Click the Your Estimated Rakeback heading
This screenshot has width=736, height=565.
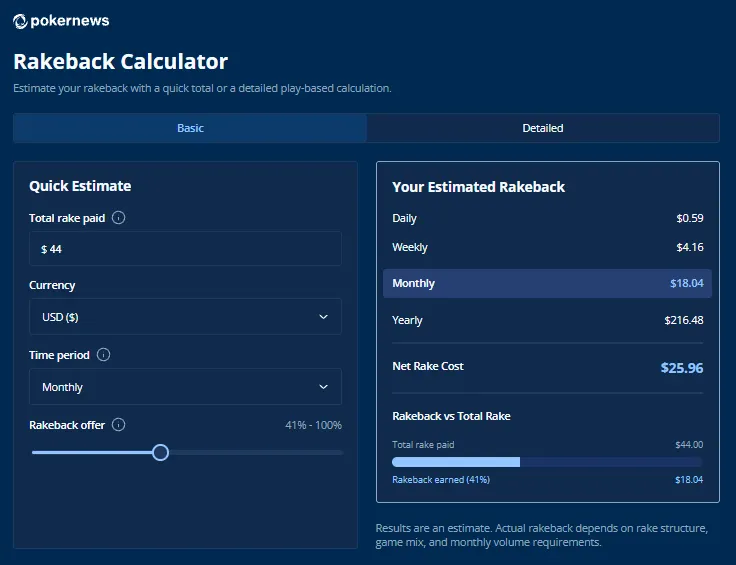point(478,187)
